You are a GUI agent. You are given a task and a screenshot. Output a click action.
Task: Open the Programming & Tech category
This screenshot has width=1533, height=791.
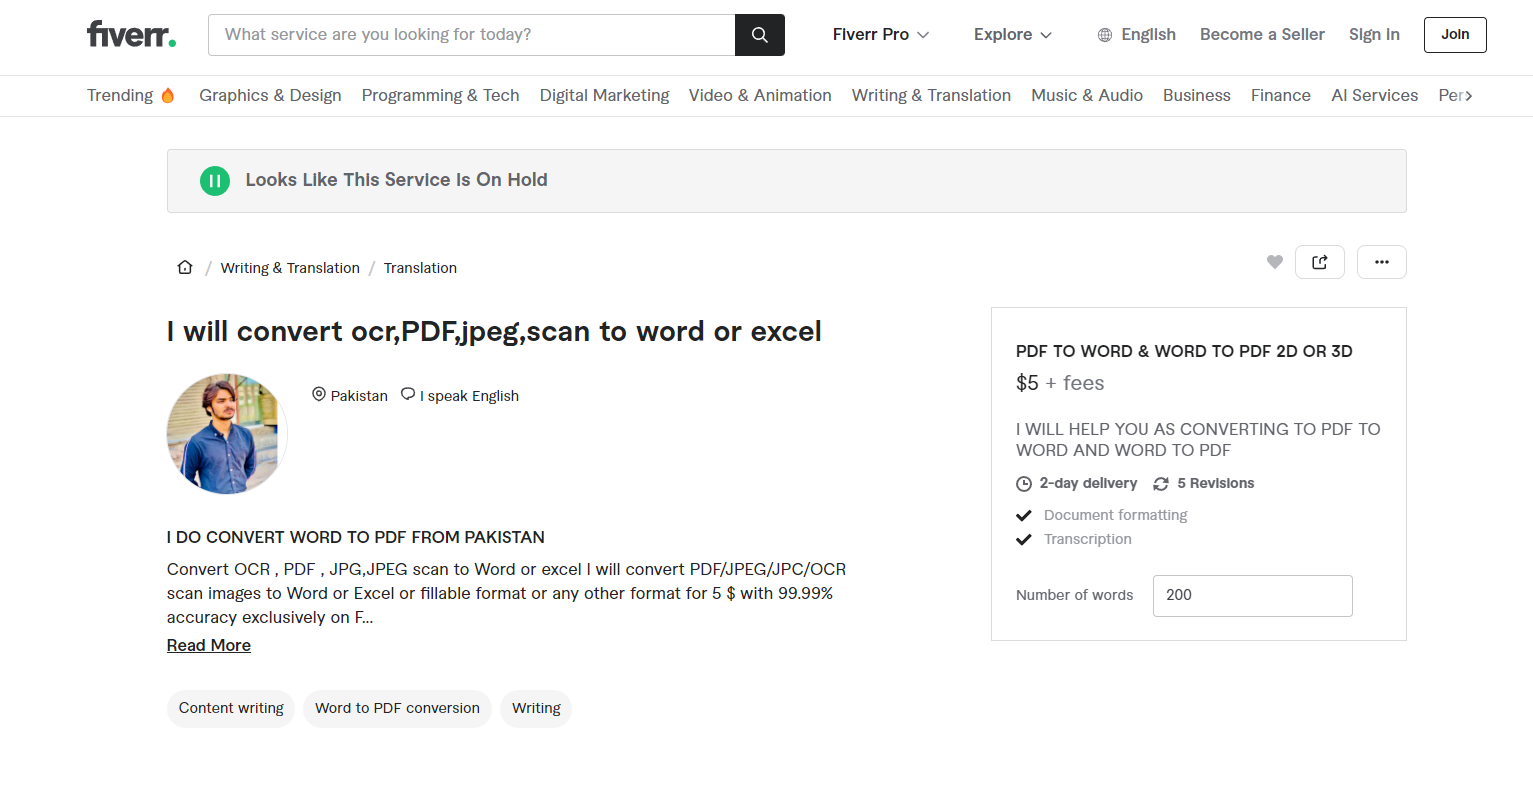(x=440, y=96)
